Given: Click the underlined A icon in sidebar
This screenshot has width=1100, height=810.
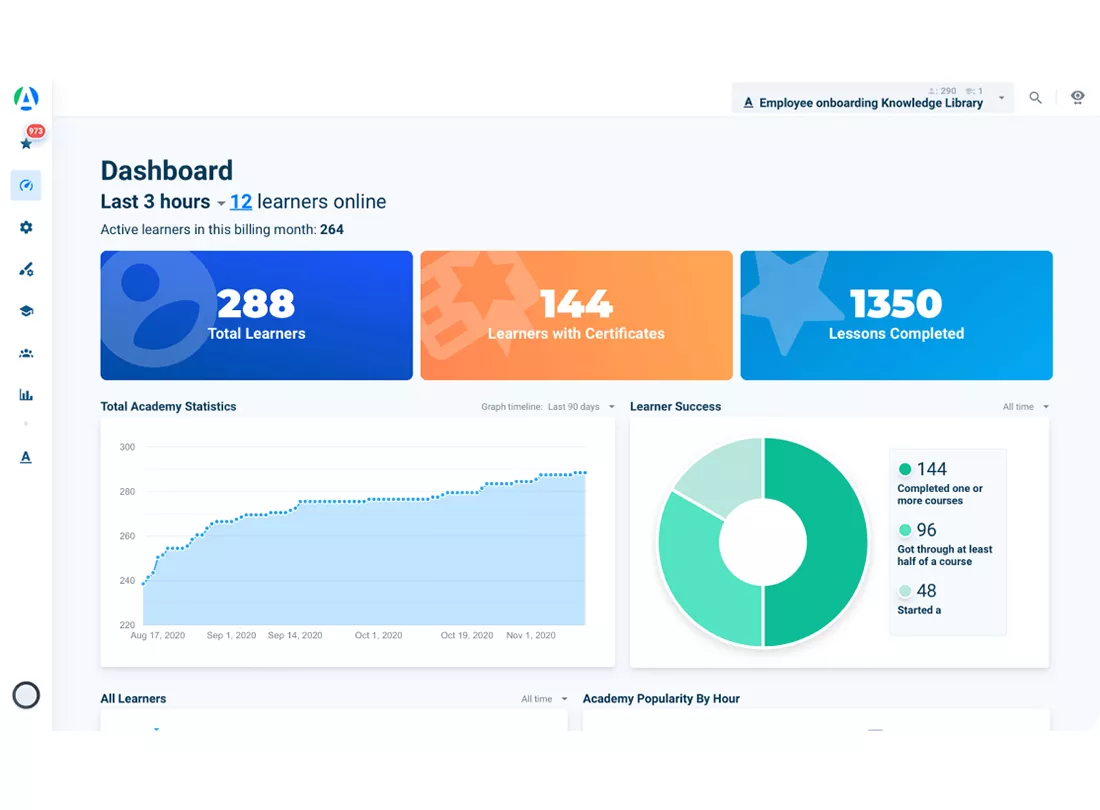Looking at the screenshot, I should (x=26, y=457).
